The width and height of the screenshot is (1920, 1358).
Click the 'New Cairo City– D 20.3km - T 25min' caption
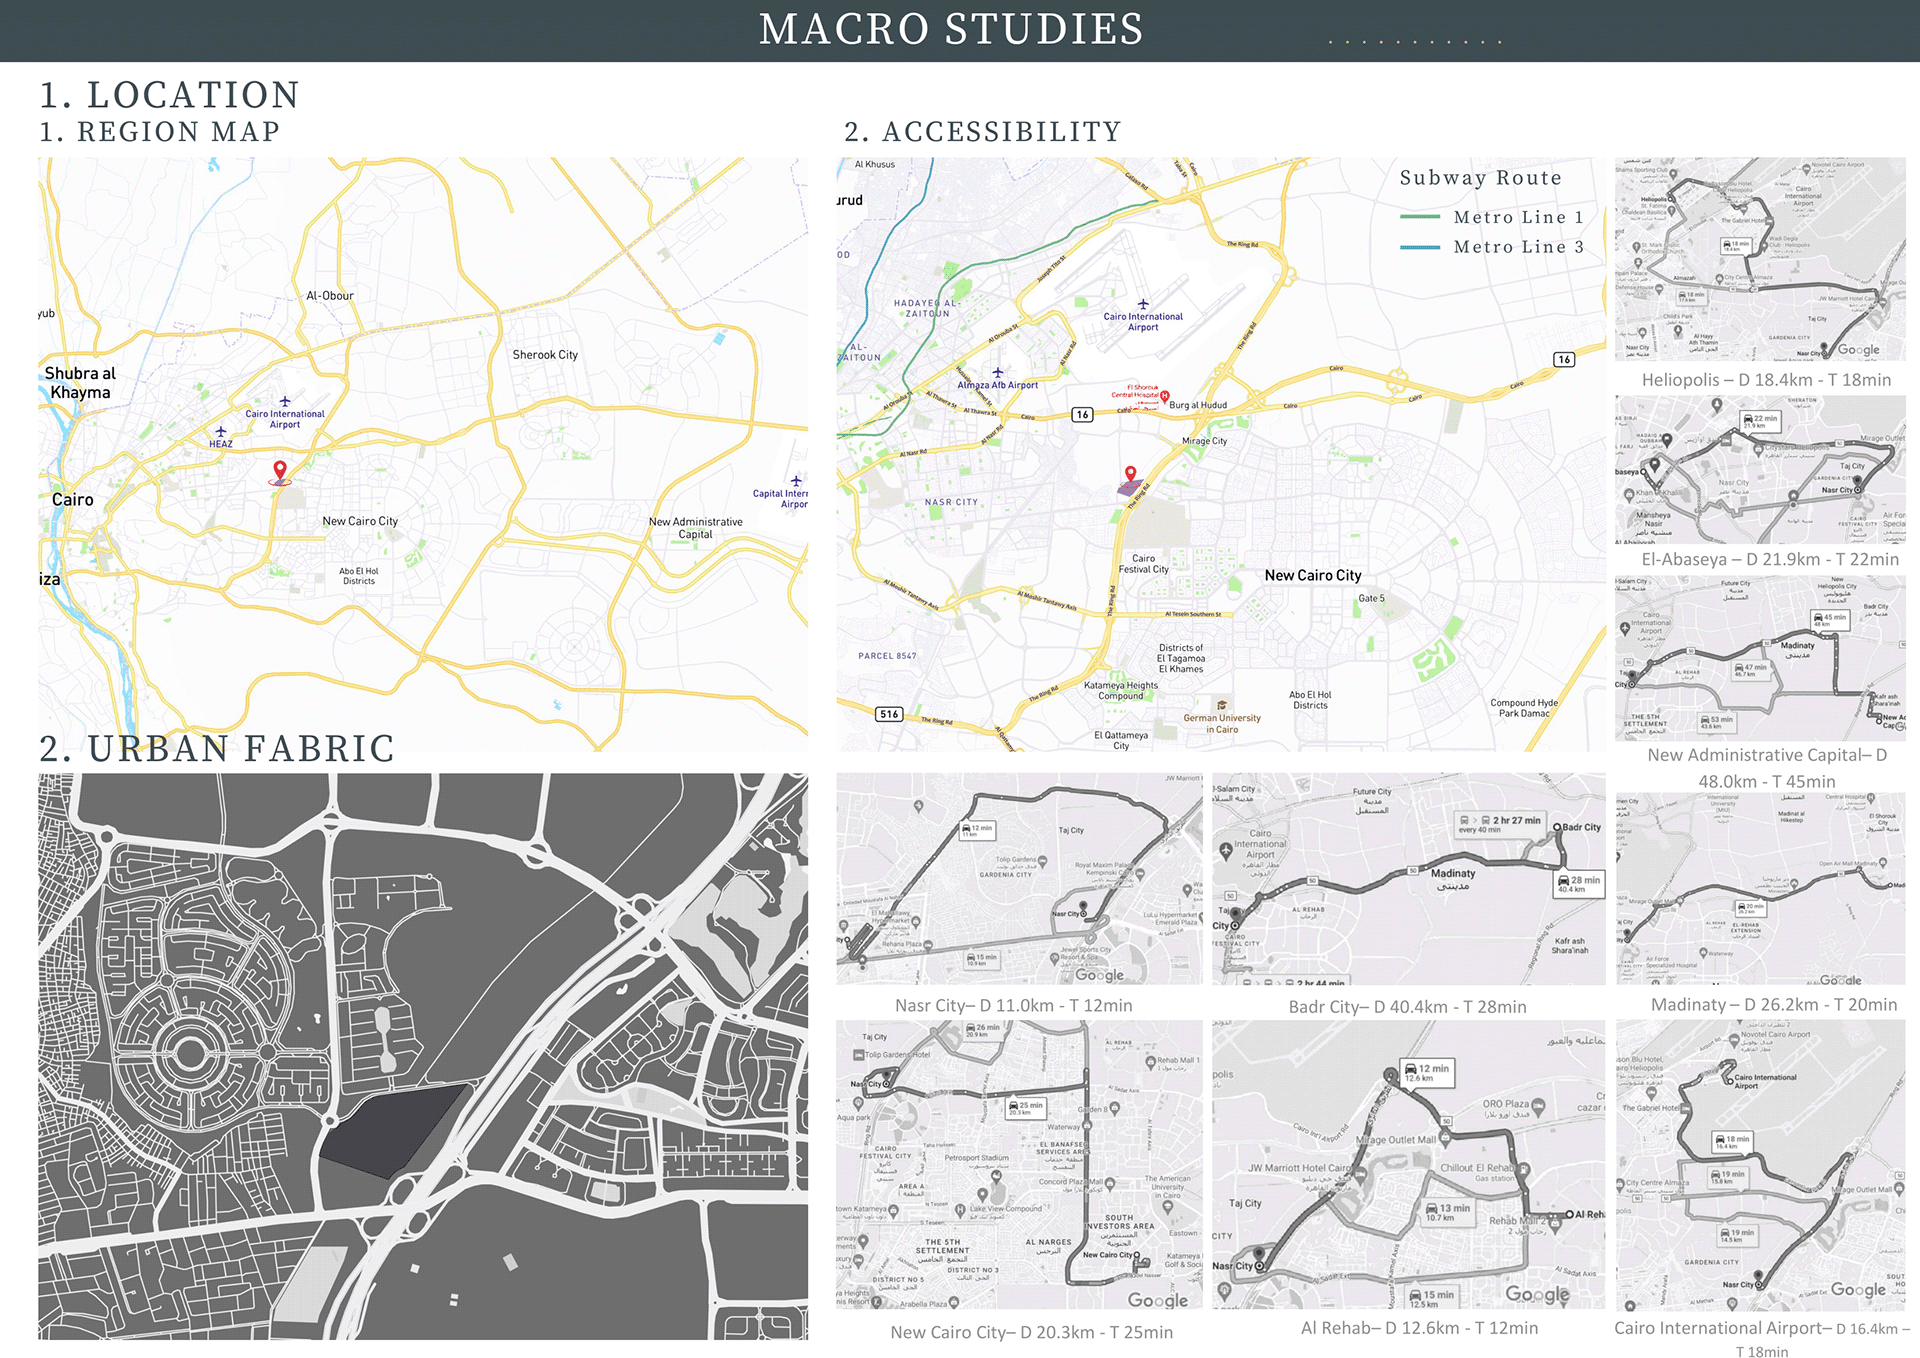click(x=1031, y=1332)
